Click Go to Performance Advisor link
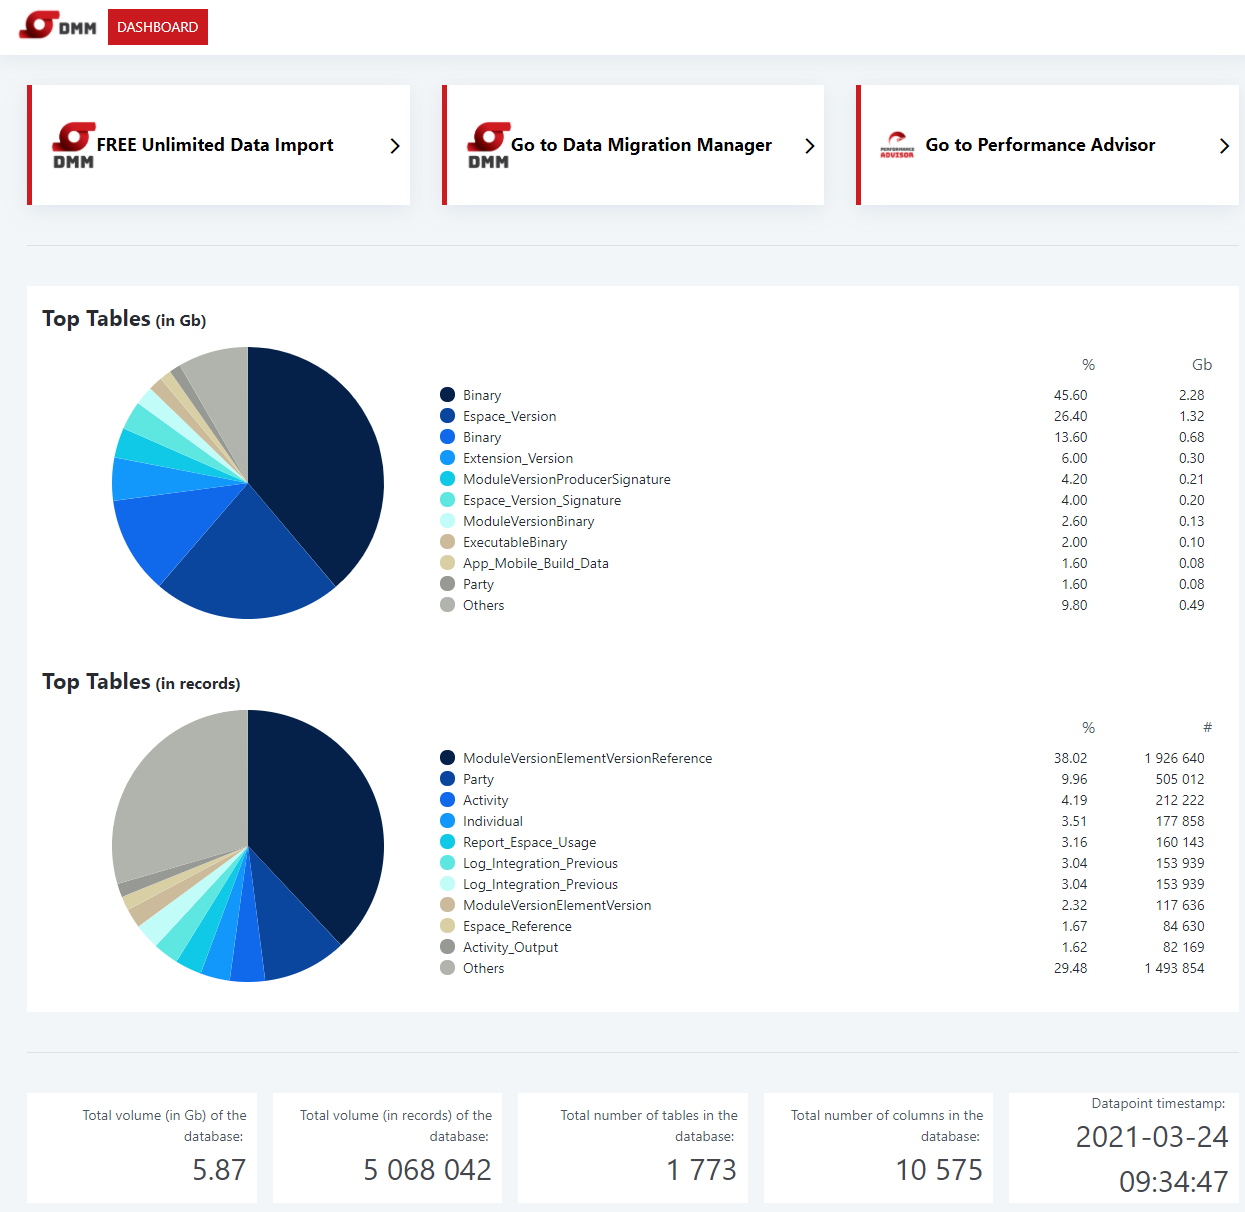Screen dimensions: 1245x1212 pos(1040,144)
